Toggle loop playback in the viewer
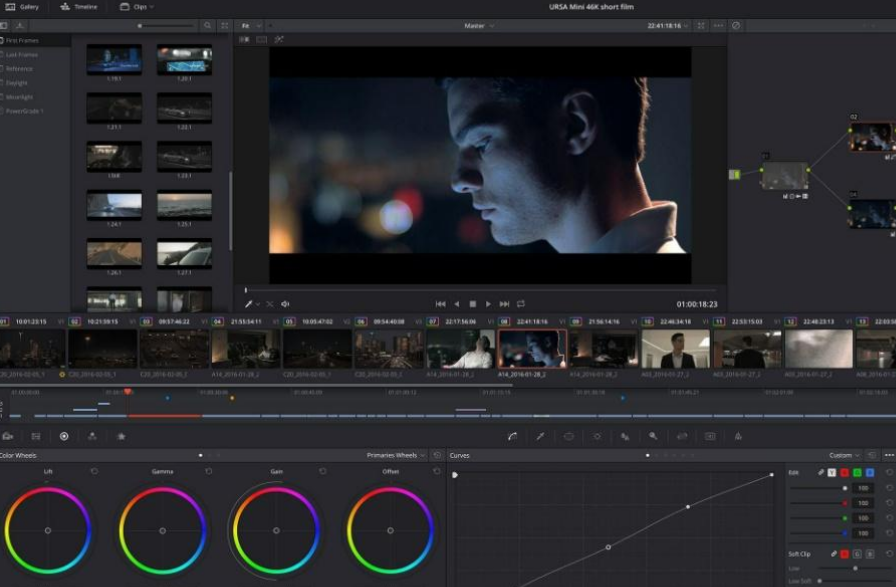Viewport: 896px width, 587px height. click(521, 304)
